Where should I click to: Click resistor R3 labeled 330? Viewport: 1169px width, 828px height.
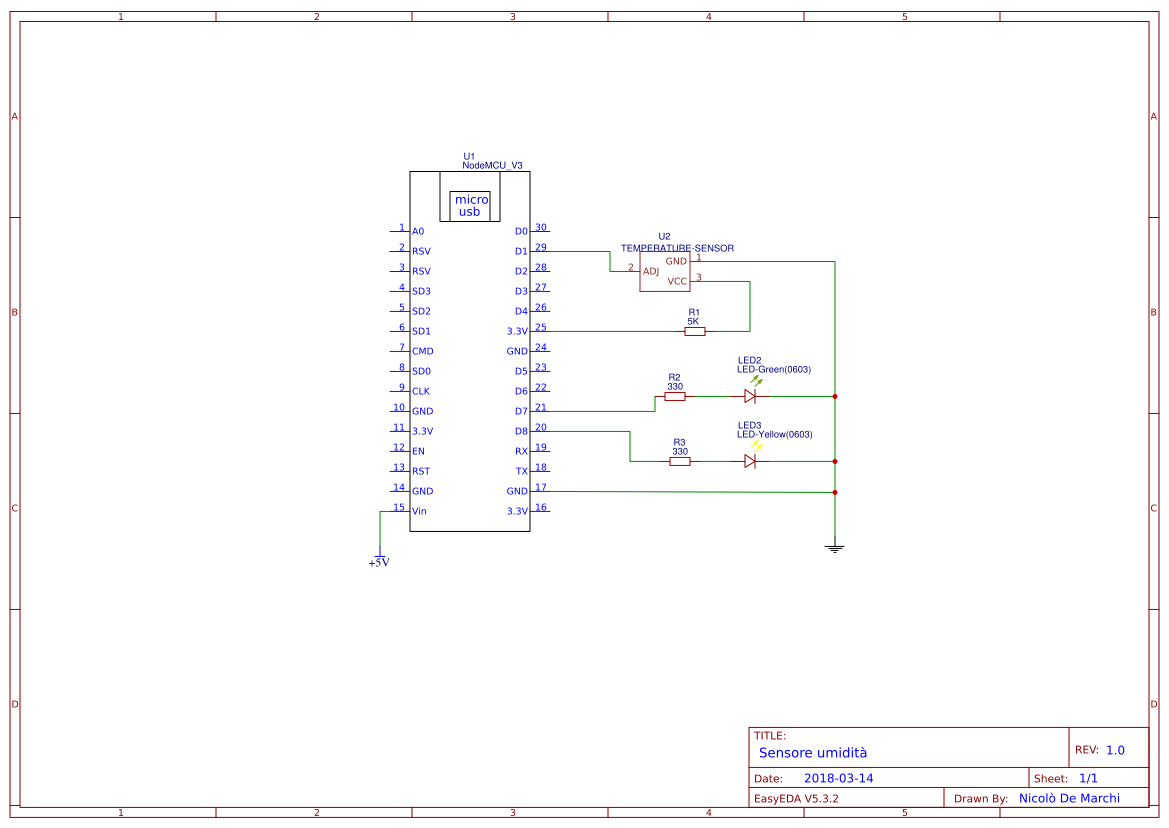tap(679, 462)
